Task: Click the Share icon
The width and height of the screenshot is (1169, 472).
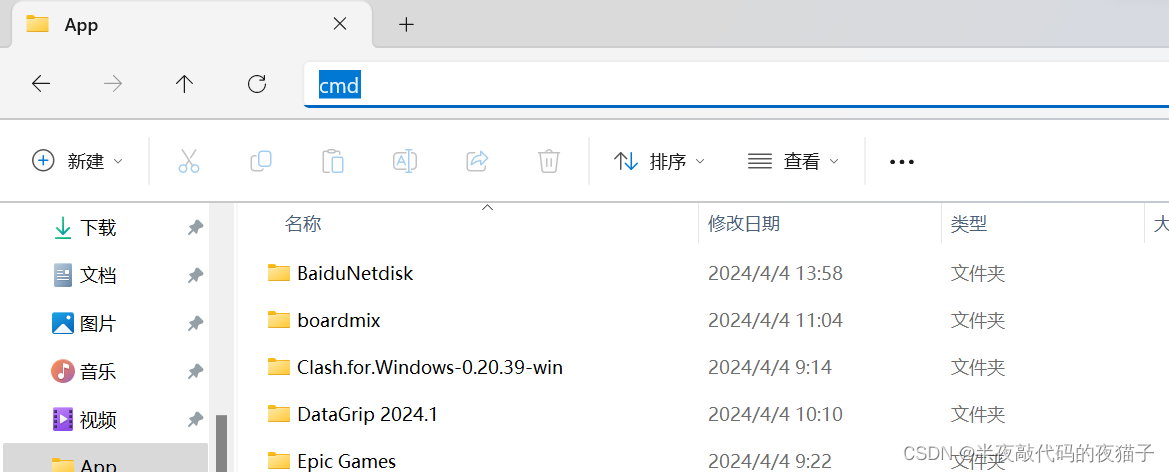Action: coord(477,161)
